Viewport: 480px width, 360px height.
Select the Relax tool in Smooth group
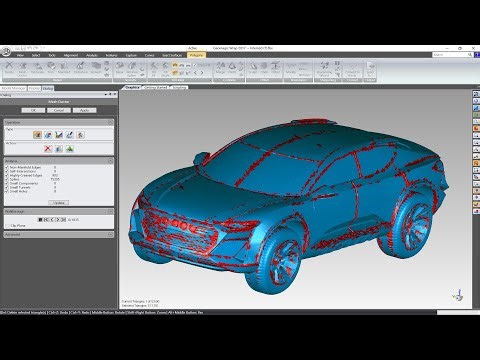(x=119, y=68)
